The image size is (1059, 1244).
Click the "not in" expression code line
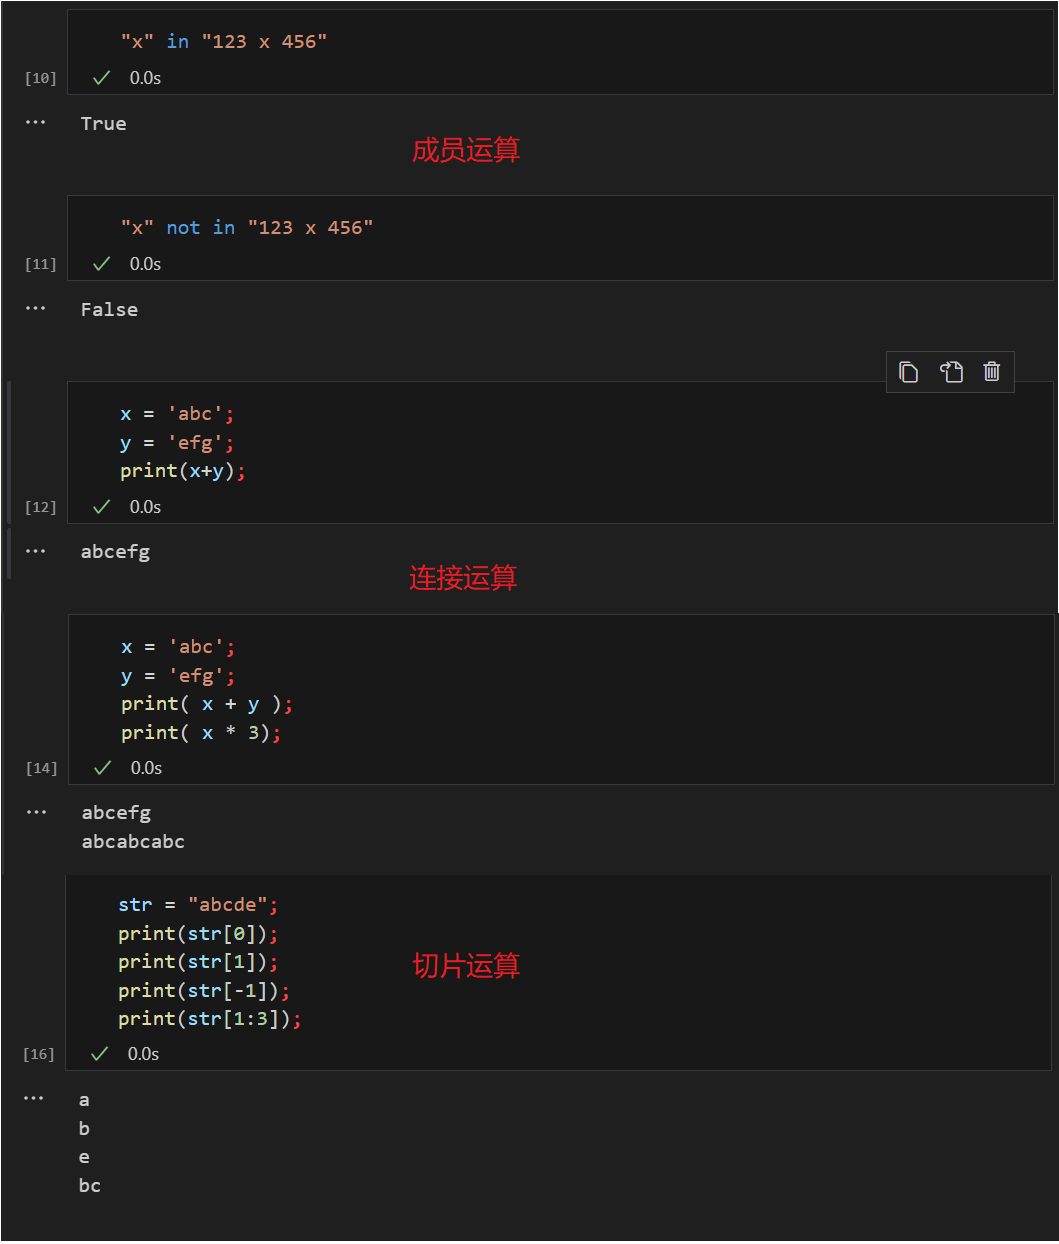point(246,228)
